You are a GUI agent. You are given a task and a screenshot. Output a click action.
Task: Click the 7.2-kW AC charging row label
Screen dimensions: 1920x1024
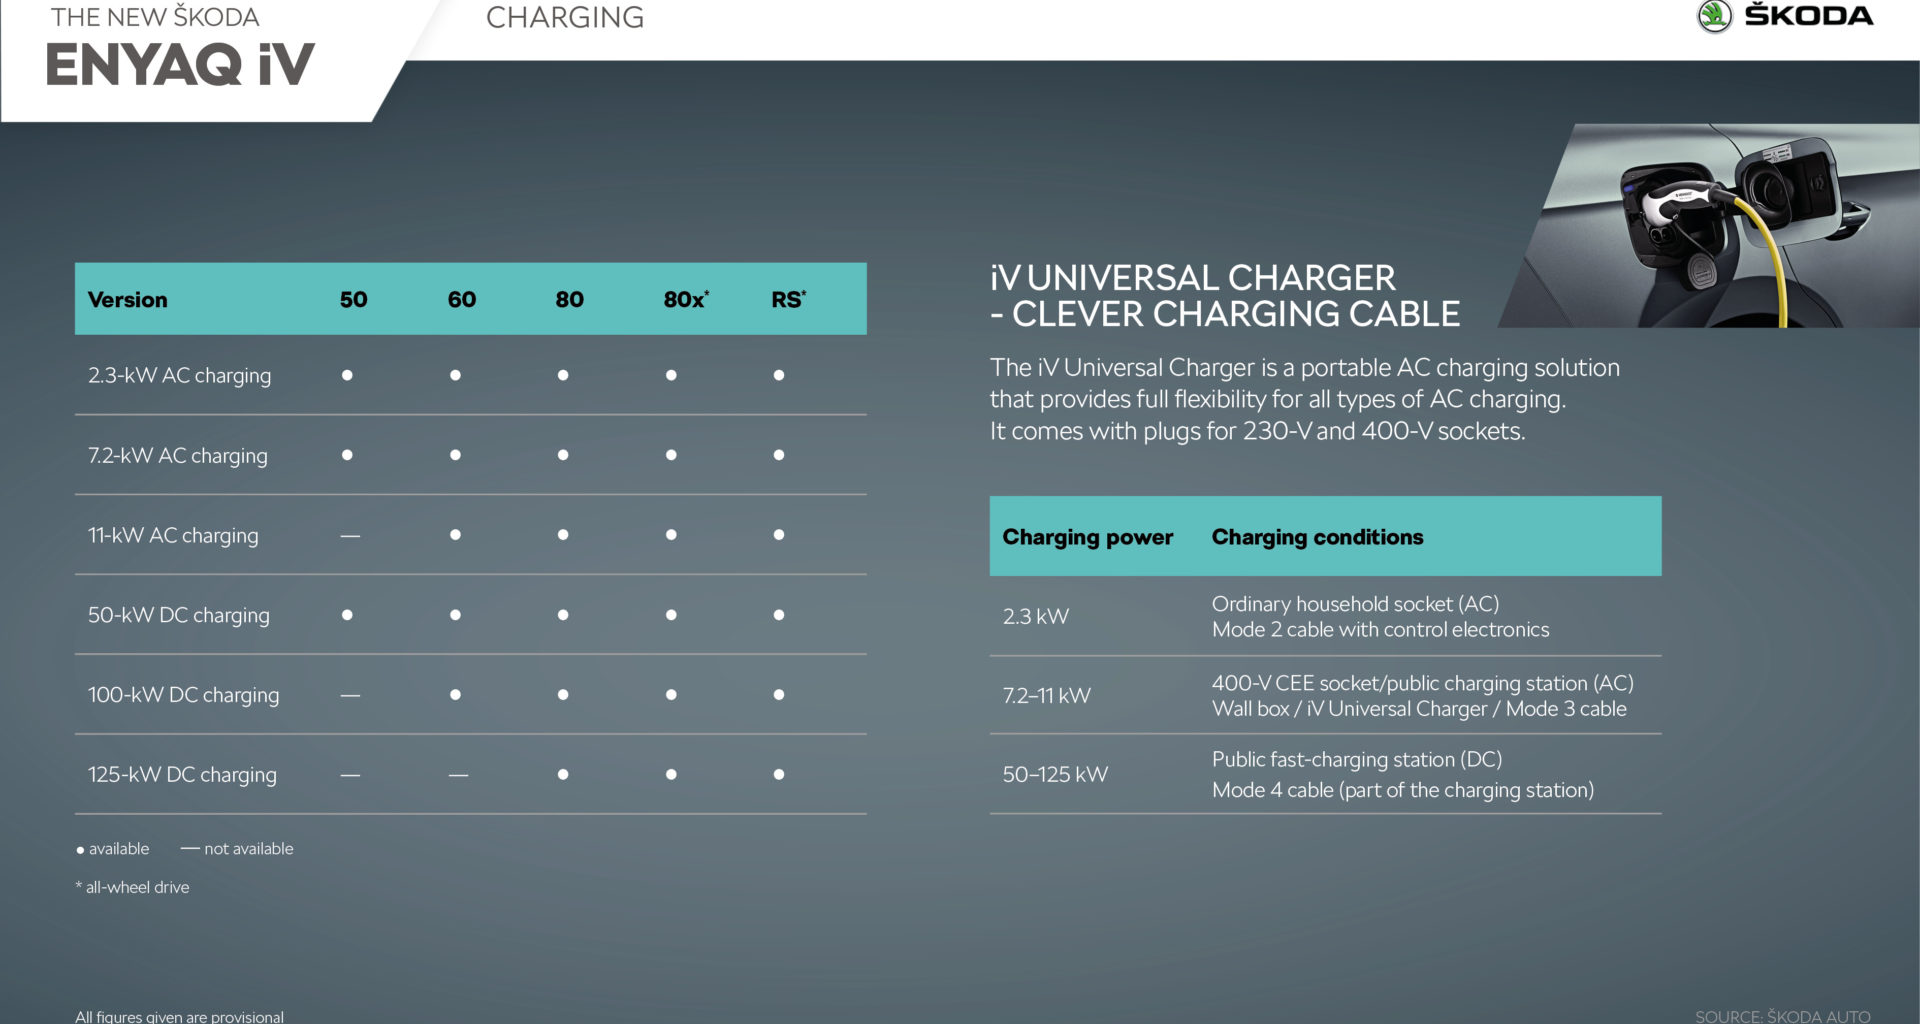pyautogui.click(x=178, y=455)
